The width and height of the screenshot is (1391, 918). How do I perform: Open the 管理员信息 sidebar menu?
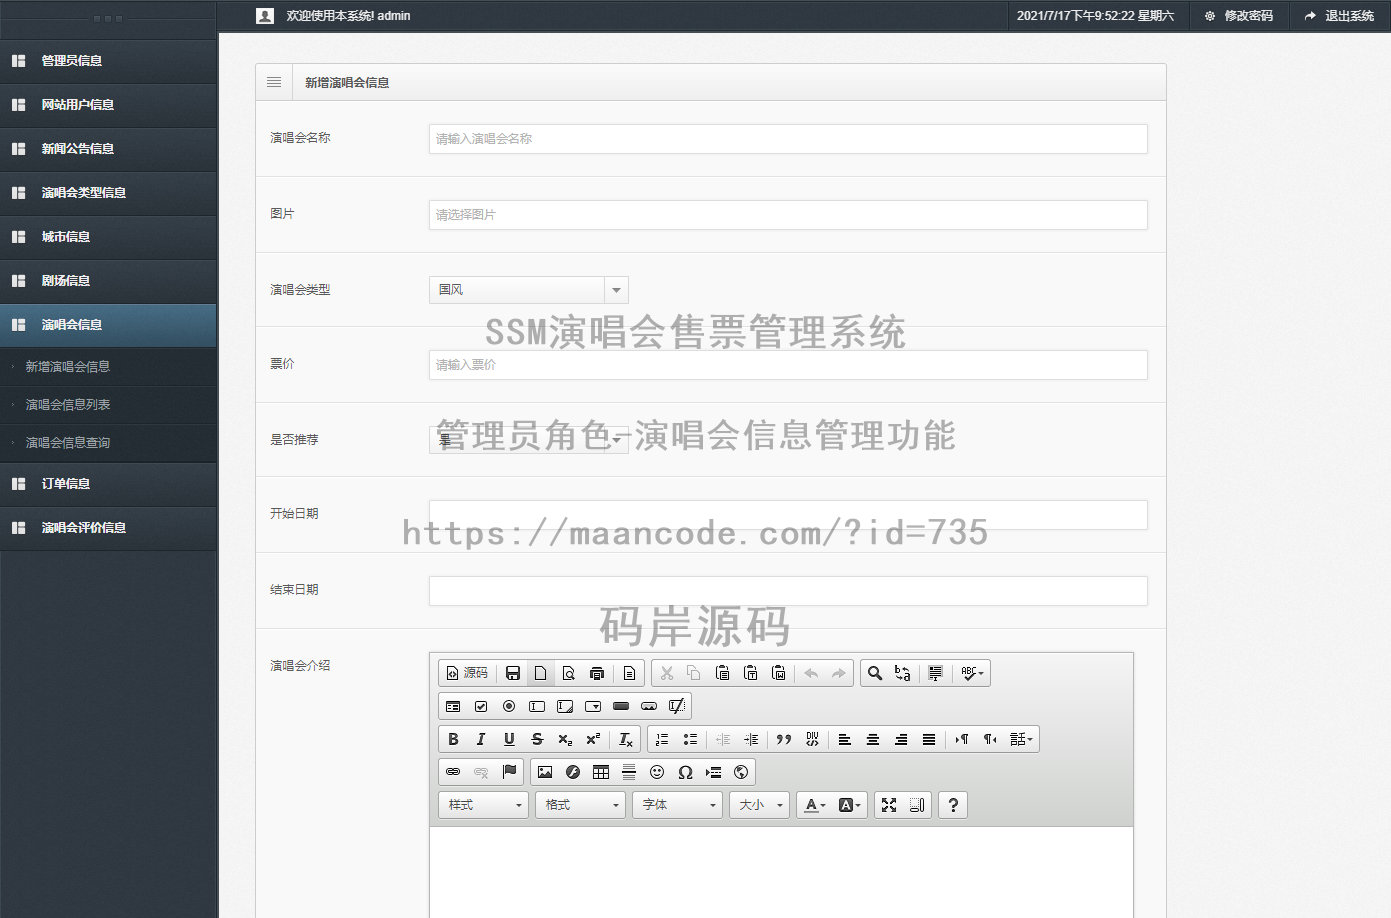108,61
